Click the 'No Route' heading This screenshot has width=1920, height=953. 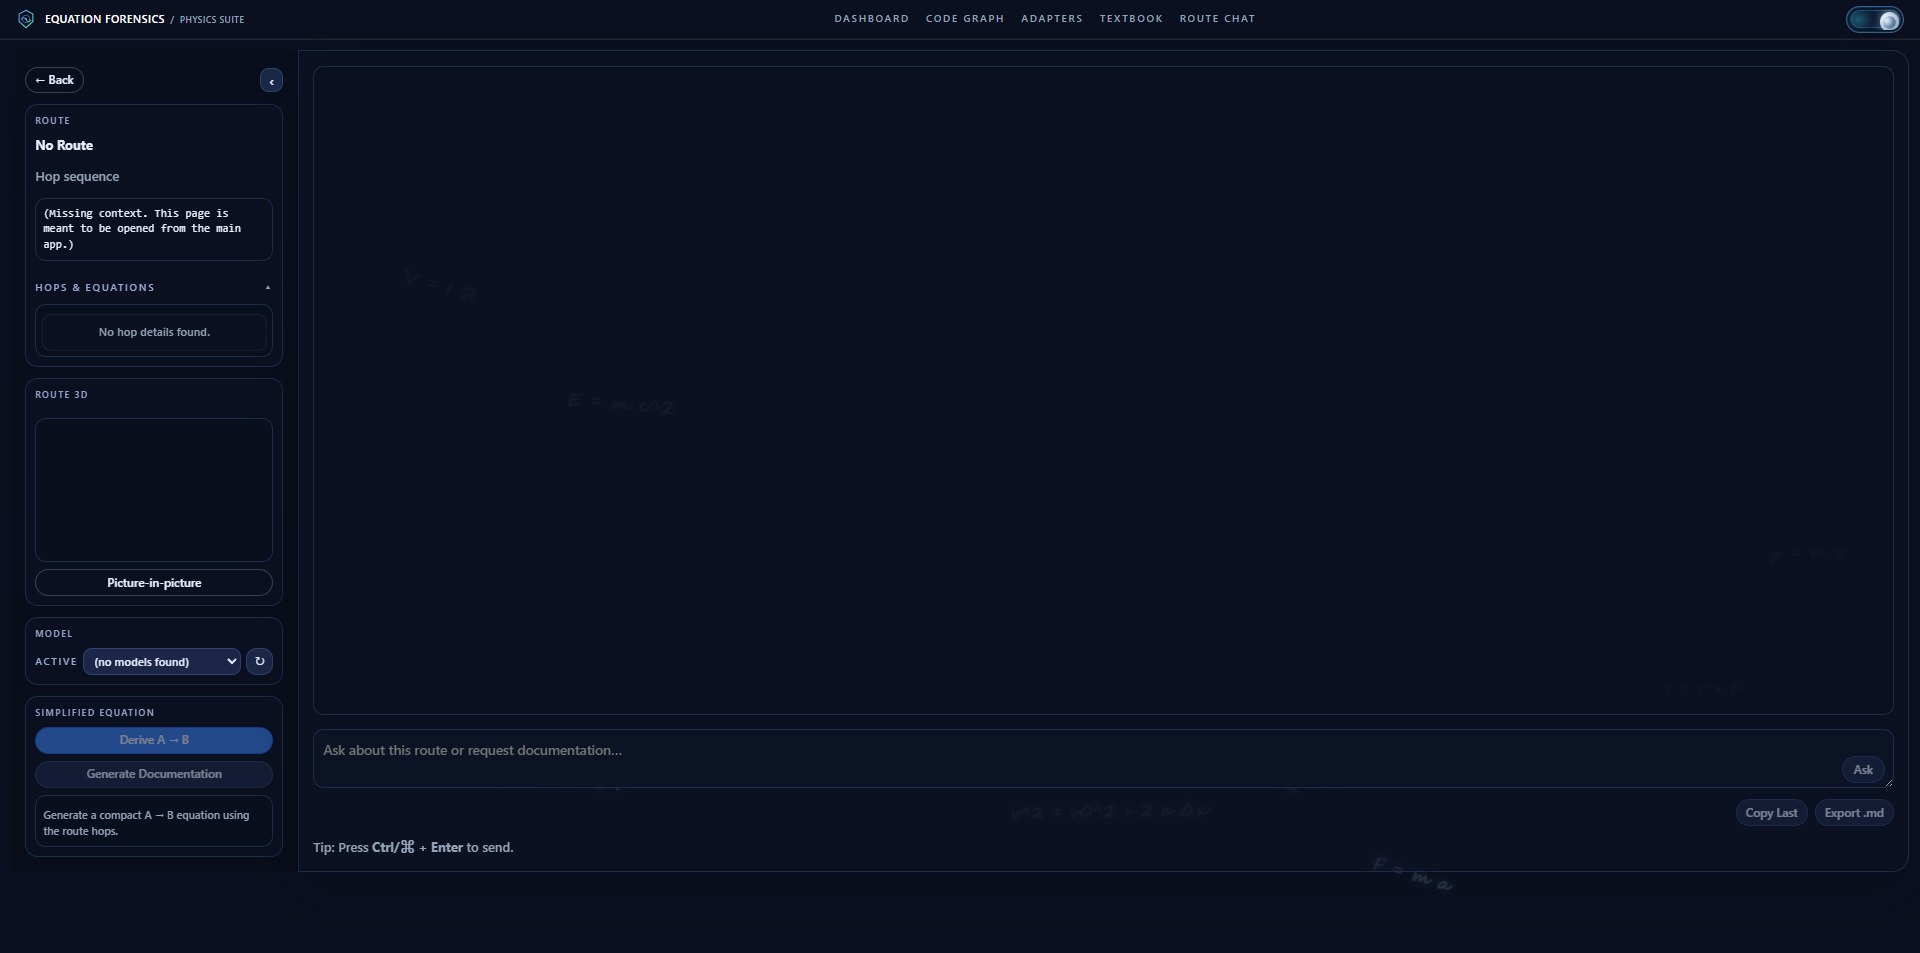point(64,145)
